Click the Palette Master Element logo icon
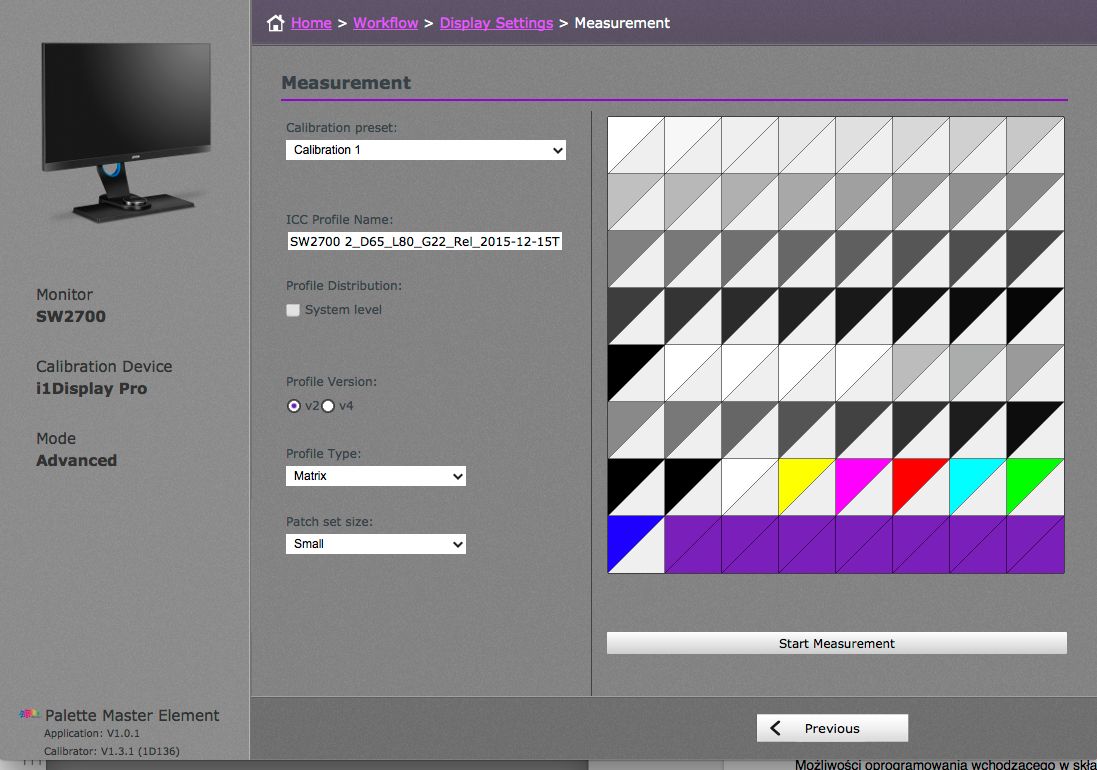Screen dimensions: 1097x770 pyautogui.click(x=30, y=714)
